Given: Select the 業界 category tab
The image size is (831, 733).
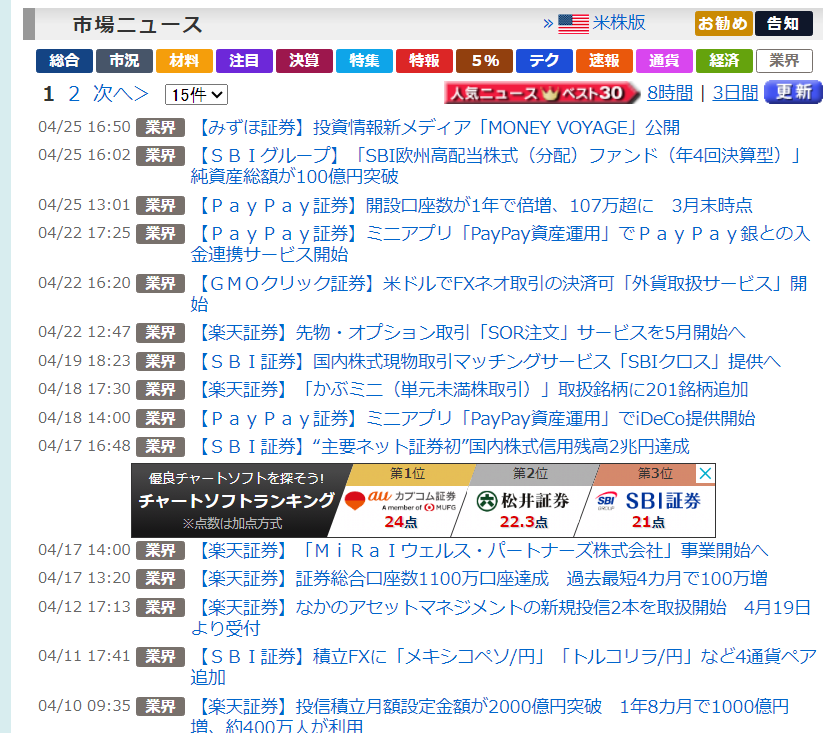Looking at the screenshot, I should [784, 61].
